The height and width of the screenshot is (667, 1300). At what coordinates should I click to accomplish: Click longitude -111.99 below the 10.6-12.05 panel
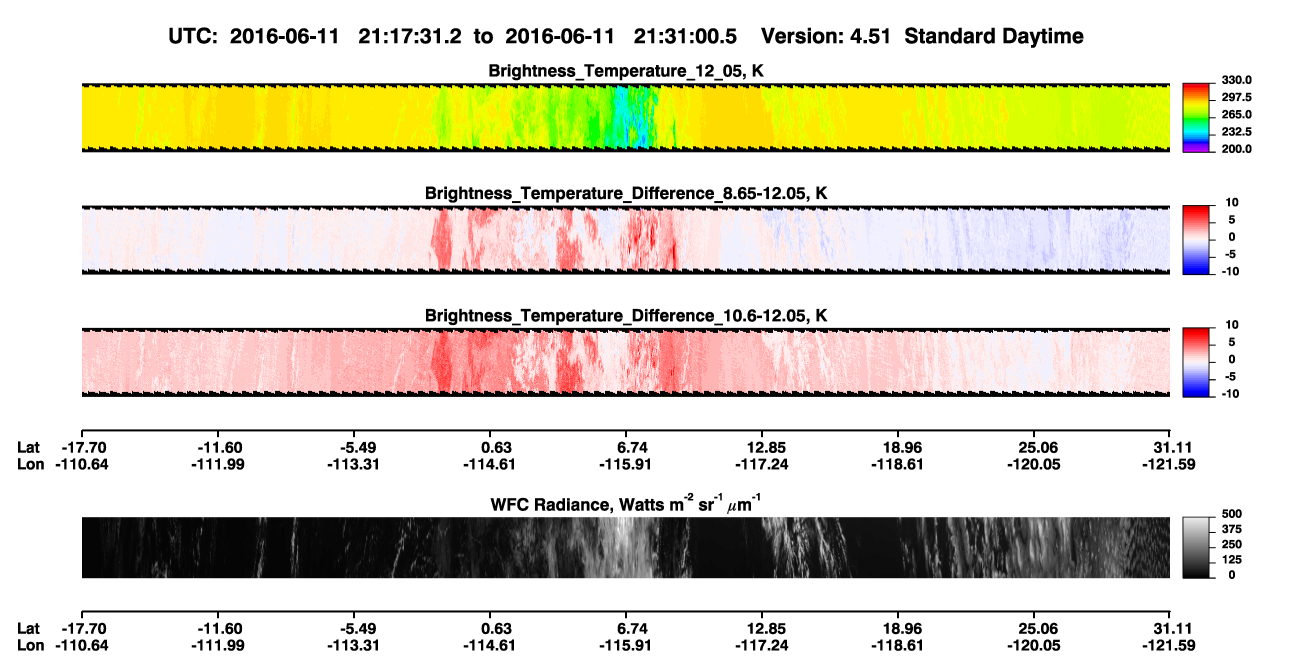pyautogui.click(x=219, y=464)
